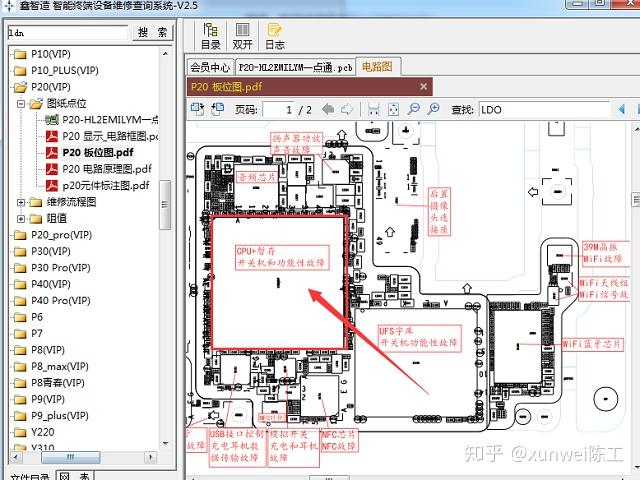
Task: Select the 电路图 tab
Action: [x=378, y=66]
